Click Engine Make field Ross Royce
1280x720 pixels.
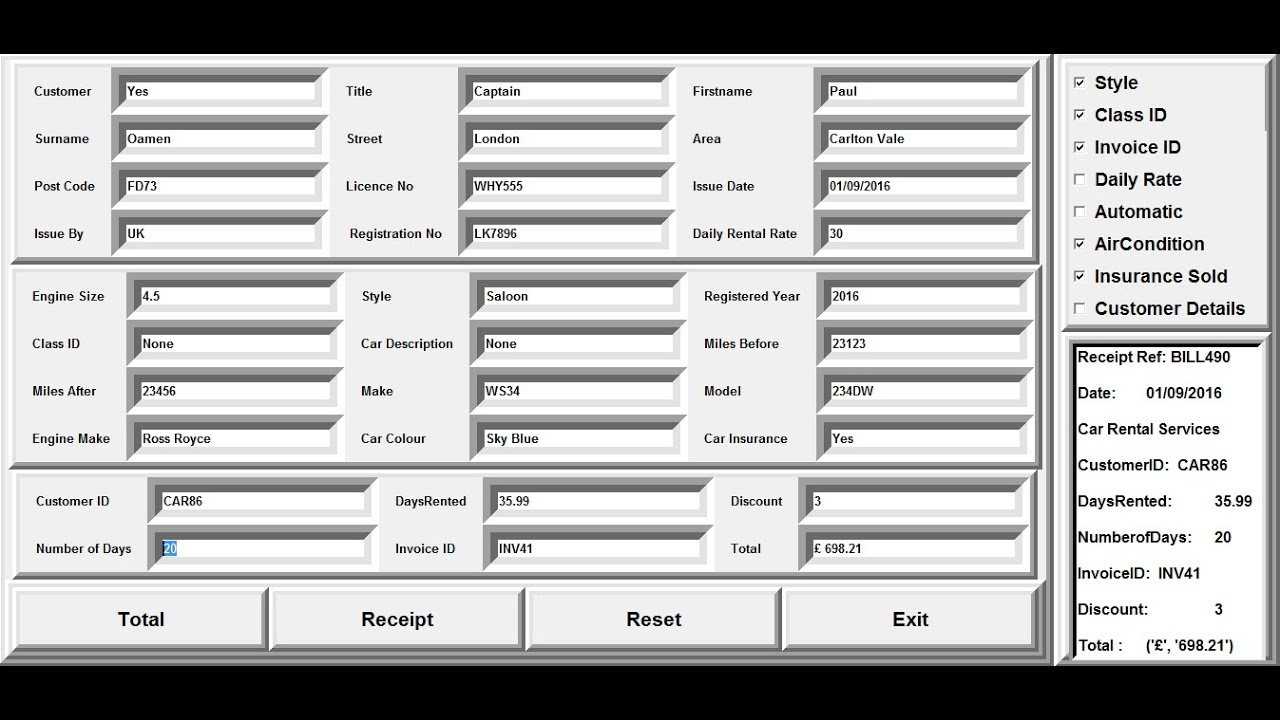235,438
